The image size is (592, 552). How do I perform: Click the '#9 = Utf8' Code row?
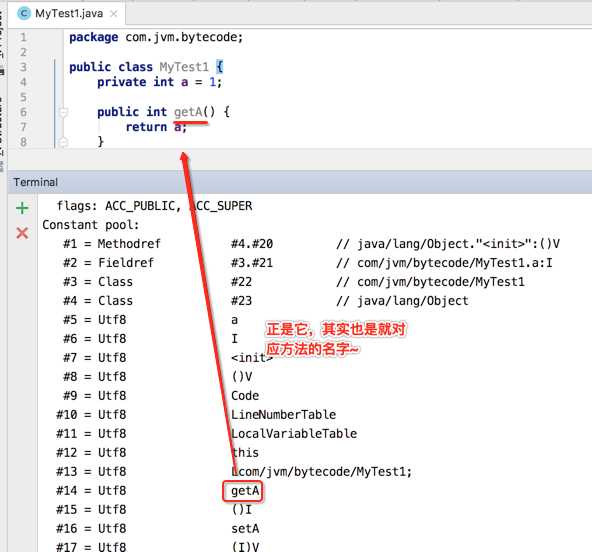point(161,396)
